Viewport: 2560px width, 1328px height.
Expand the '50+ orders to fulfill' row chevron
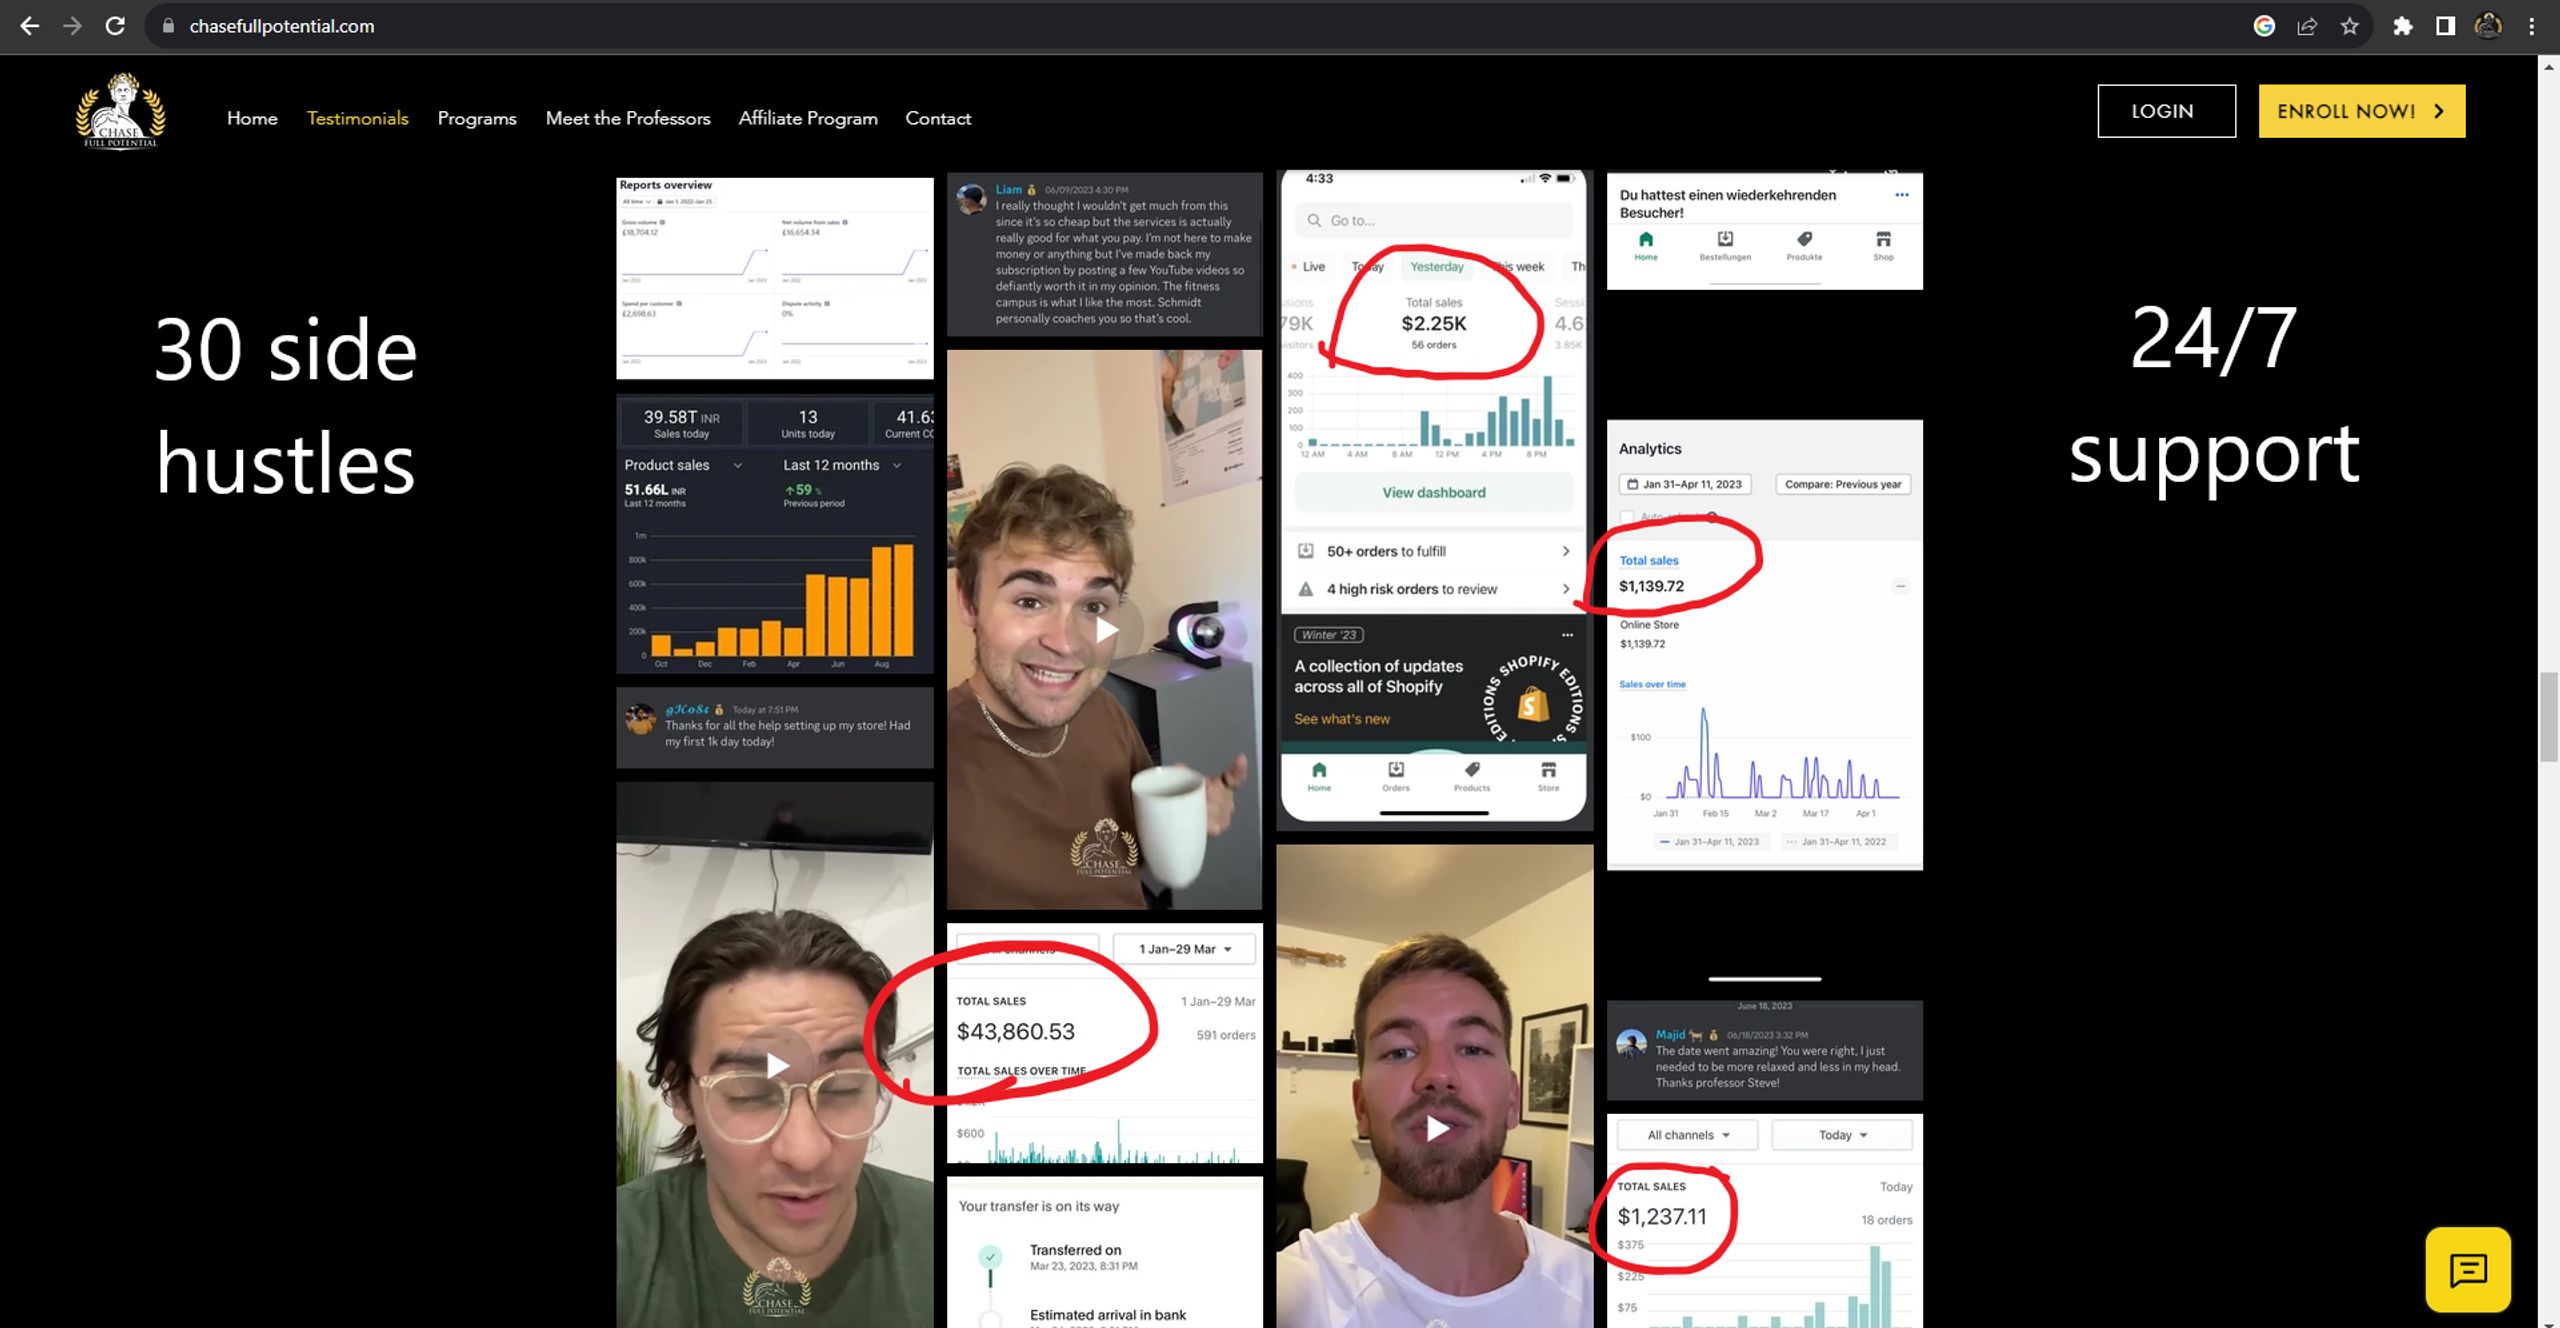pyautogui.click(x=1566, y=551)
